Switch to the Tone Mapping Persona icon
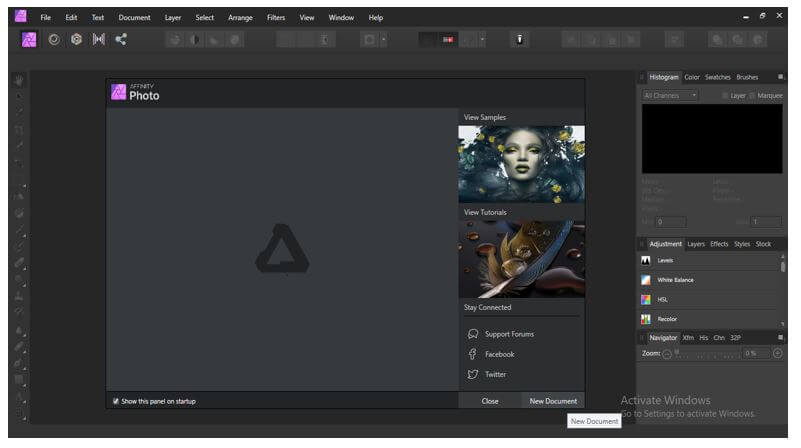This screenshot has height=448, width=801. pyautogui.click(x=99, y=39)
